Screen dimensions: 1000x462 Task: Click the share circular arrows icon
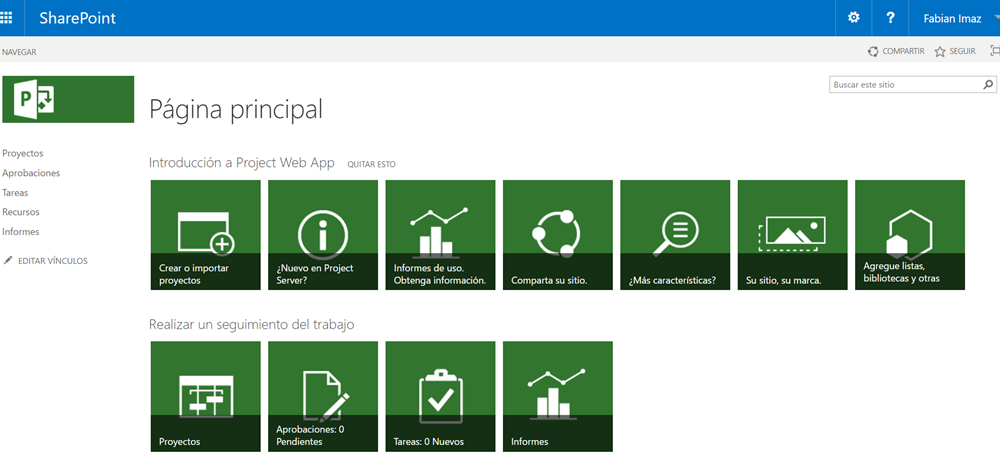tap(873, 52)
